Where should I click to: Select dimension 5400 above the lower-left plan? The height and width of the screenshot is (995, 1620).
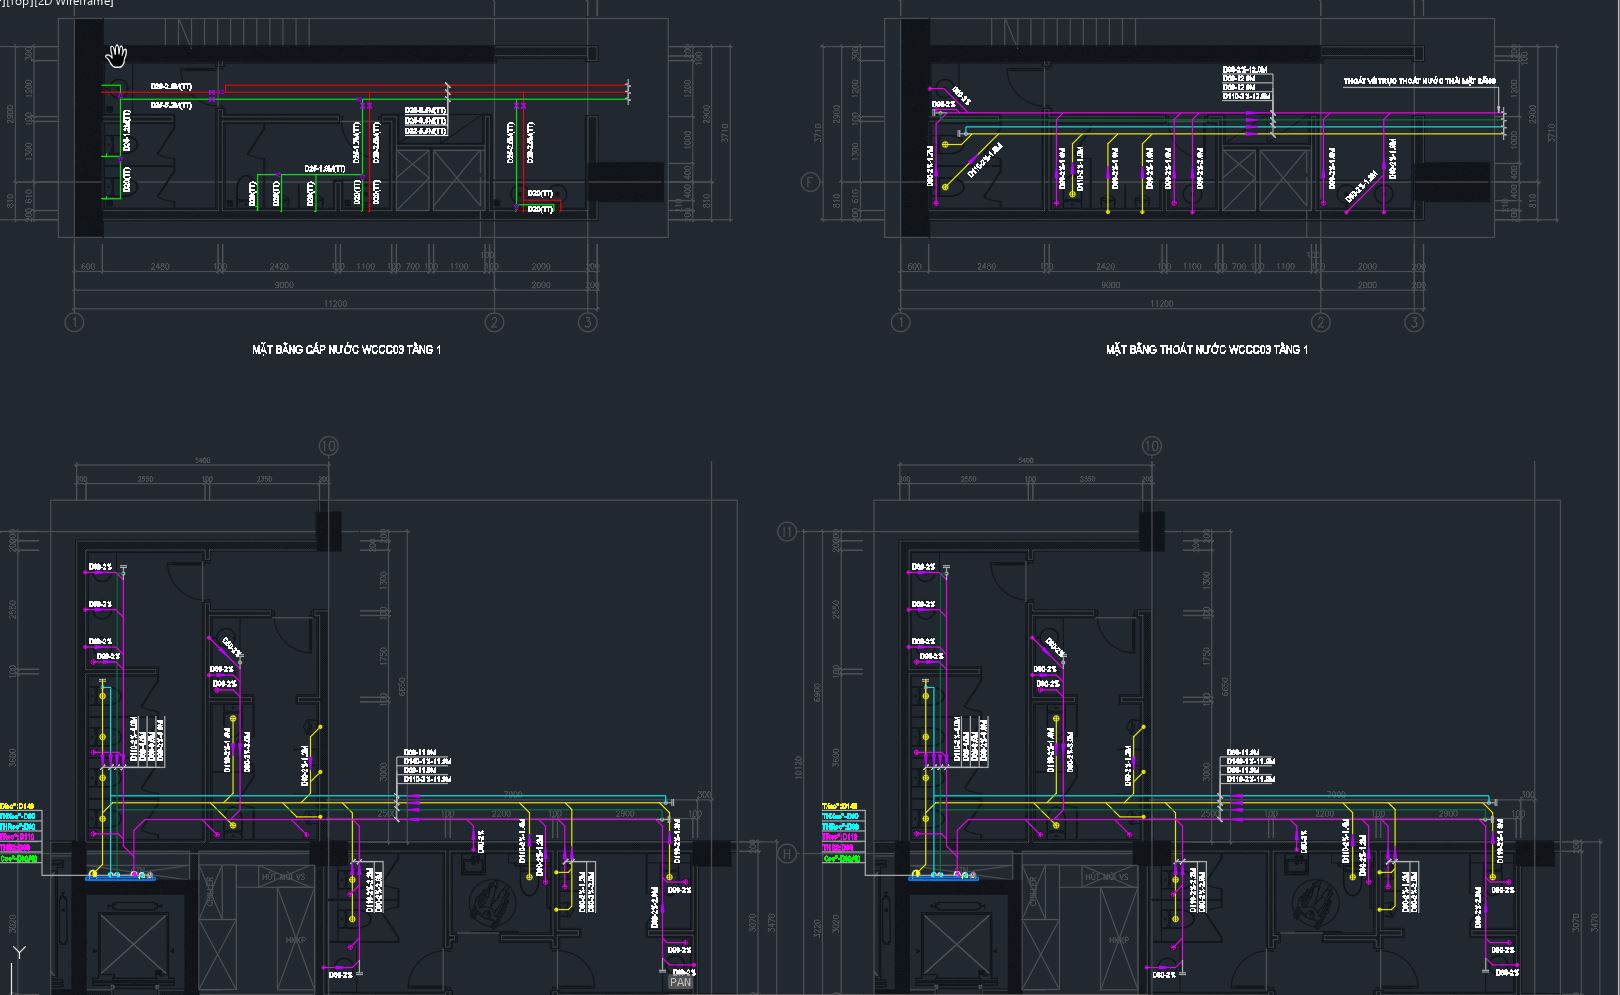click(202, 461)
